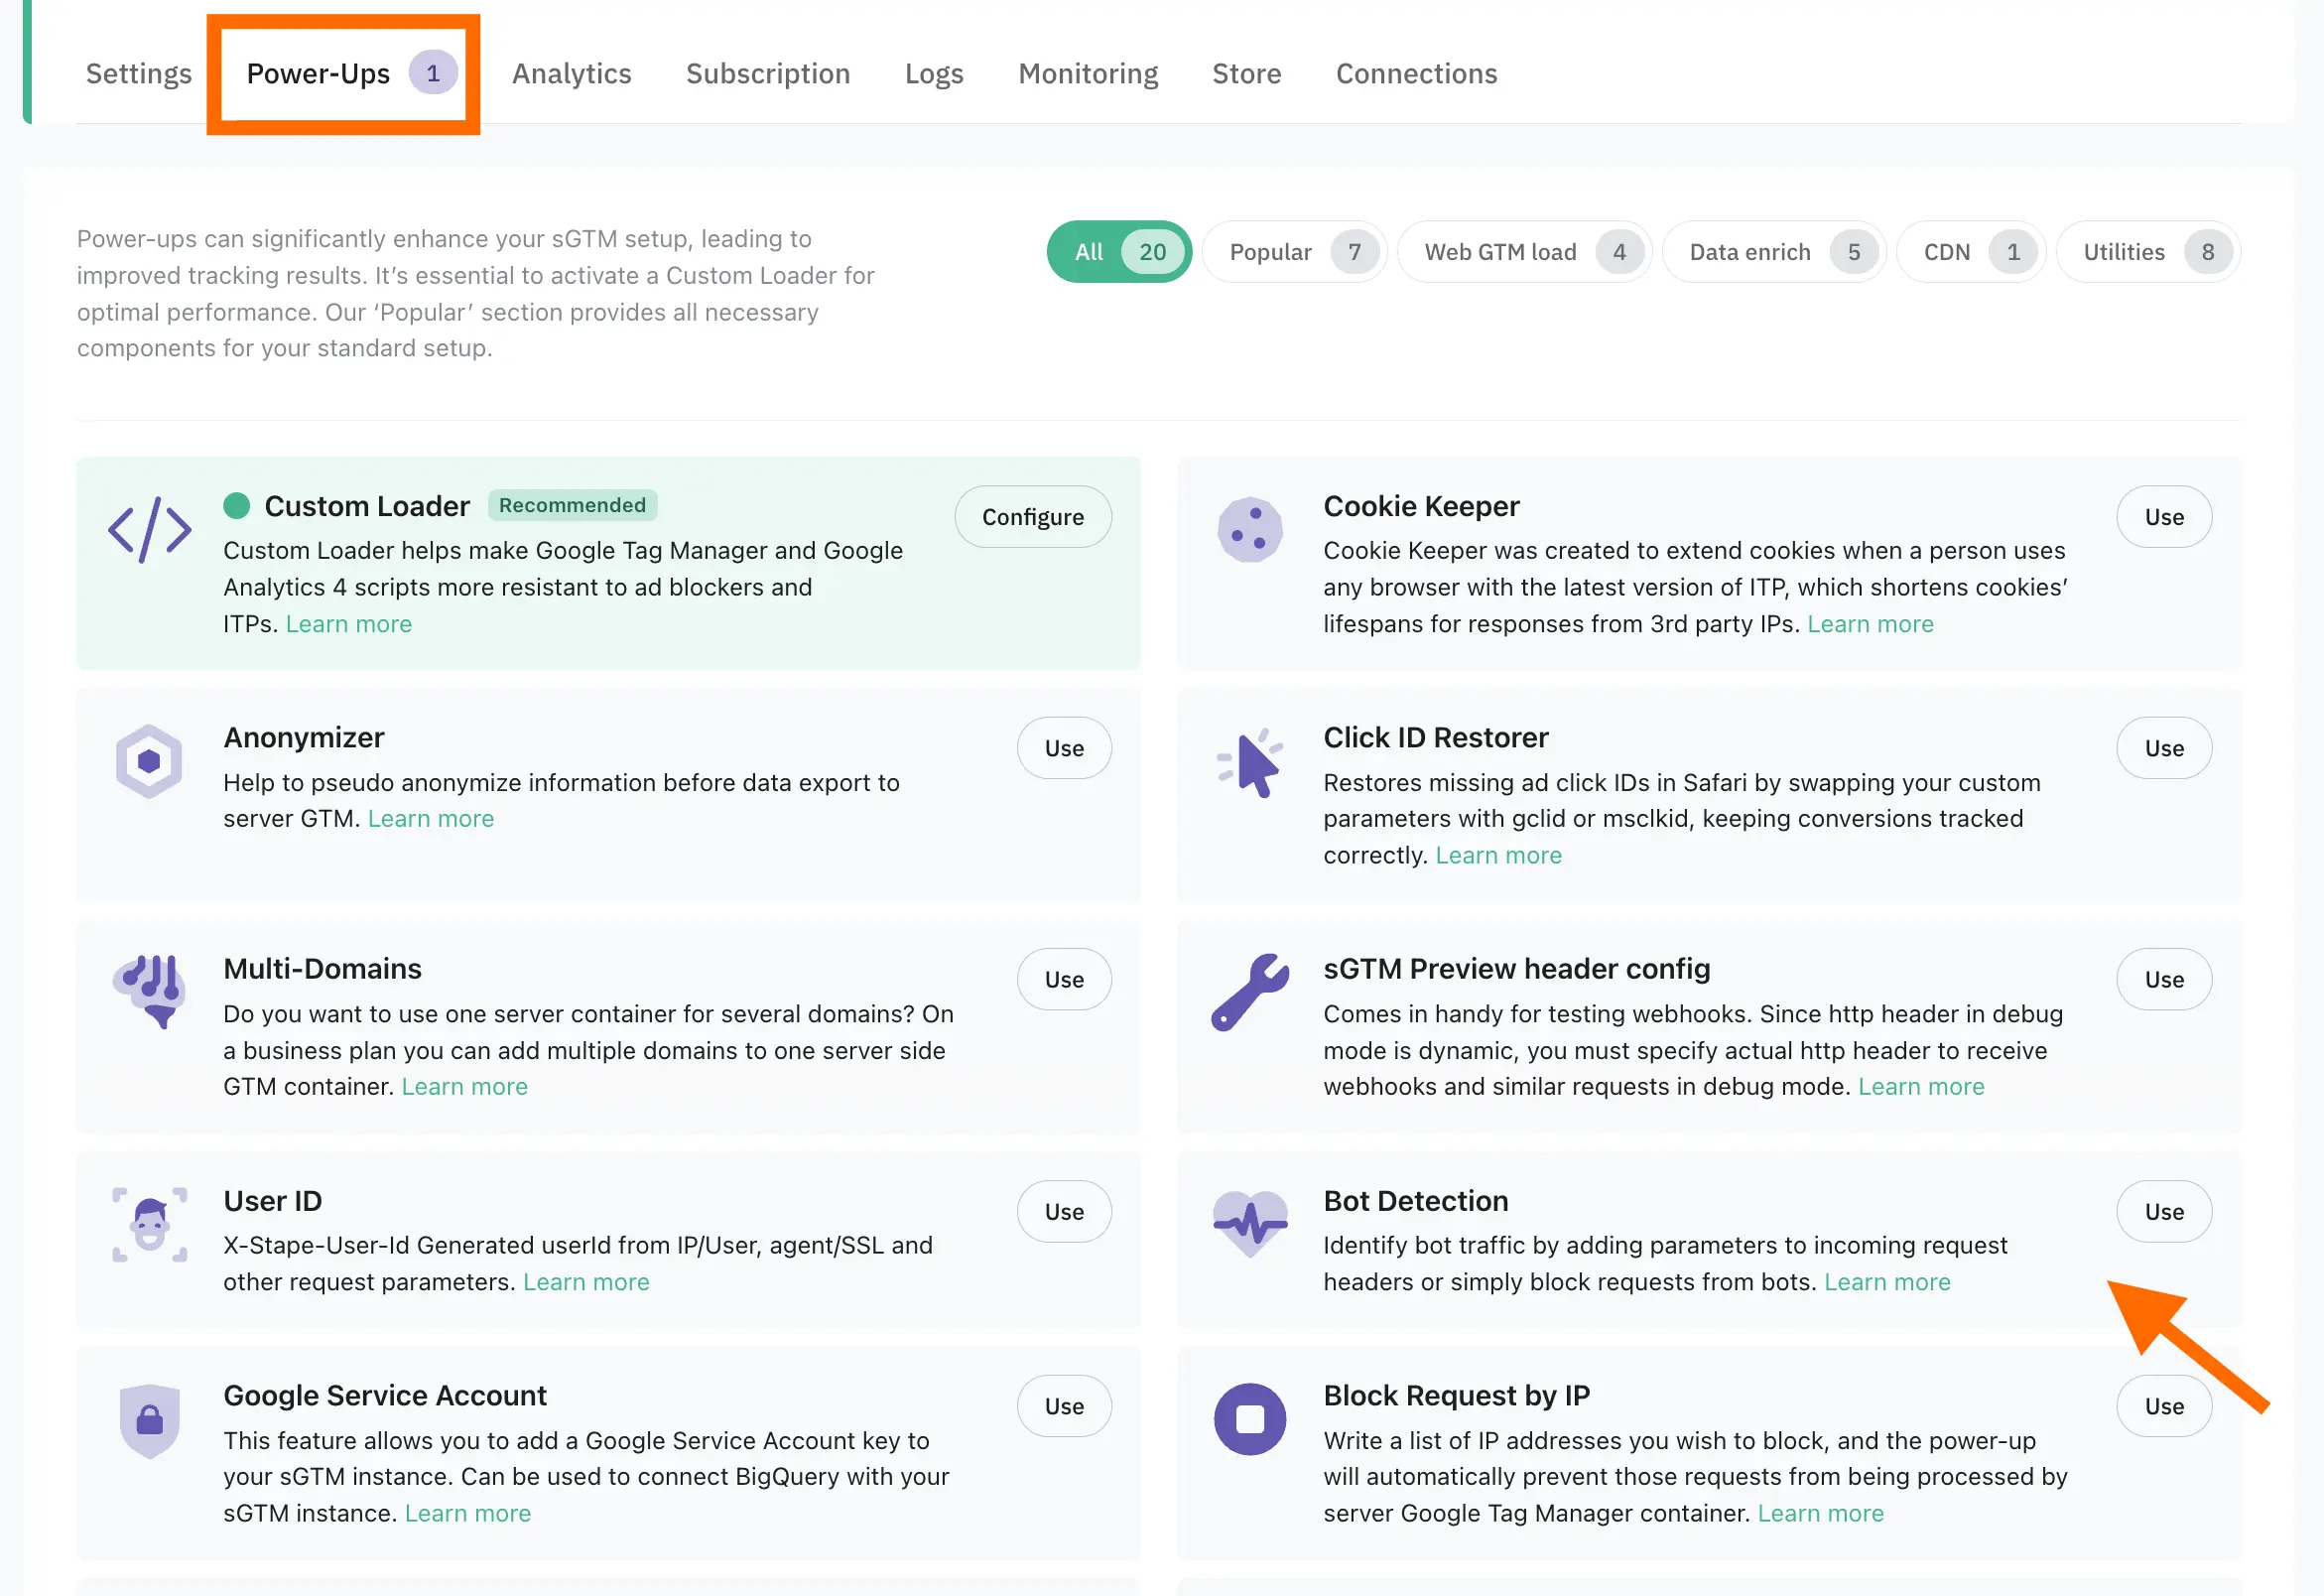Image resolution: width=2324 pixels, height=1596 pixels.
Task: Open the Monitoring tab
Action: click(1087, 74)
